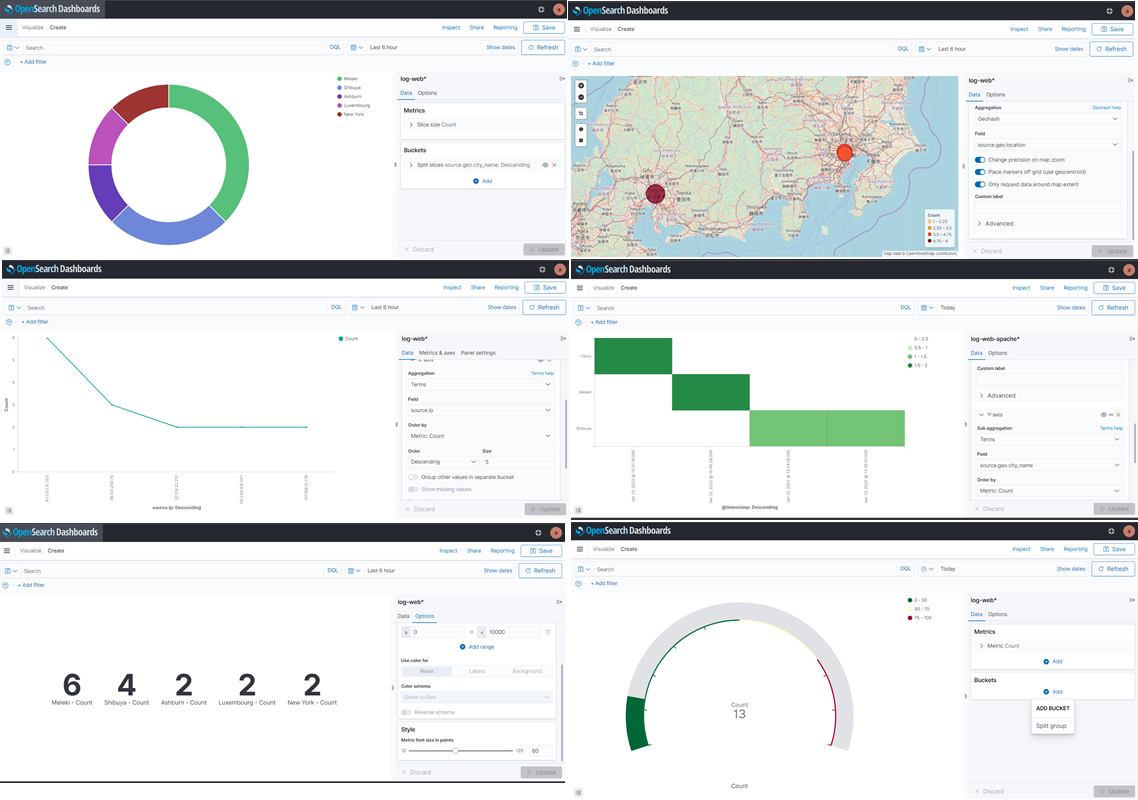Image resolution: width=1138 pixels, height=800 pixels.
Task: Click the Size input field showing 5
Action: coord(517,462)
